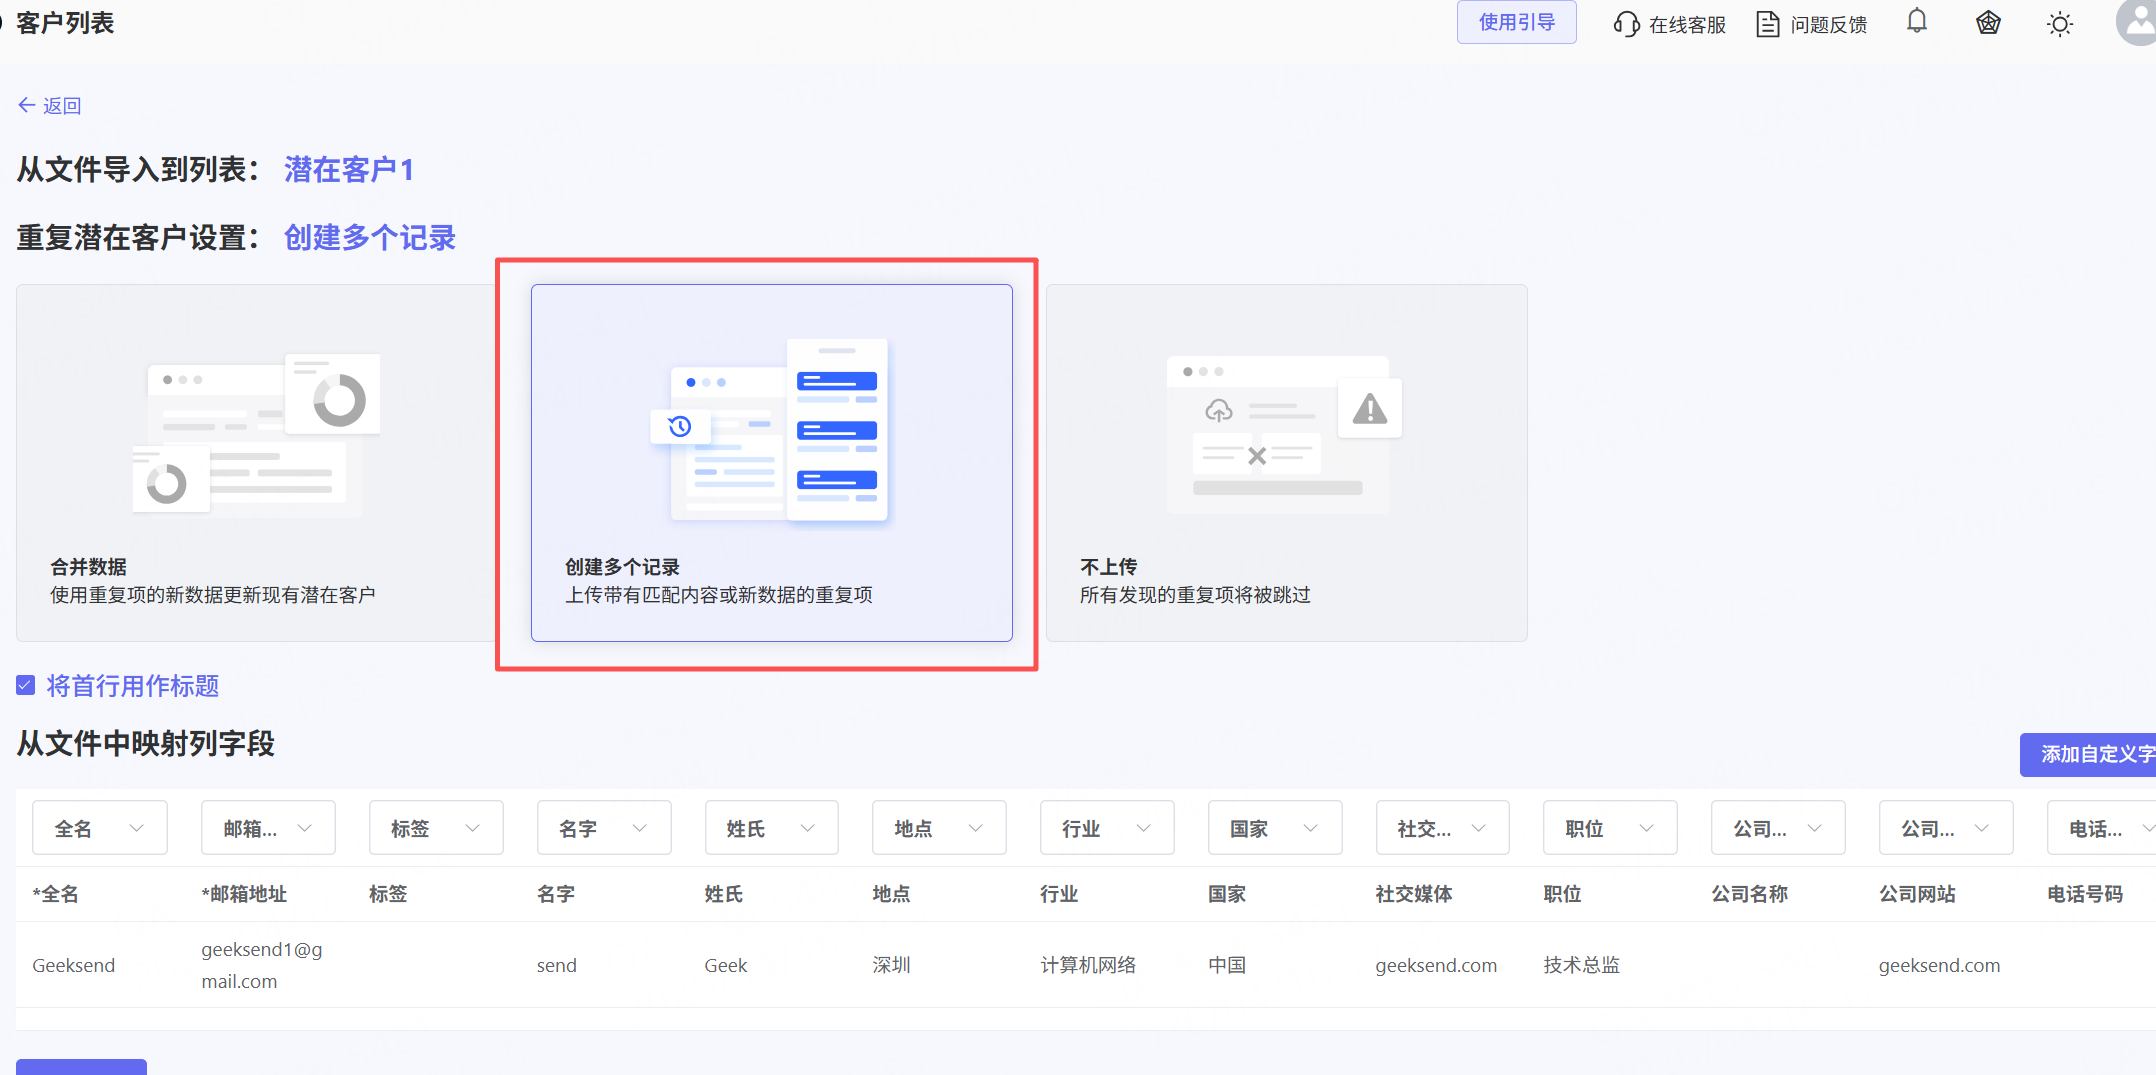2156x1075 pixels.
Task: Open the 行业 field mapping dropdown
Action: (1106, 828)
